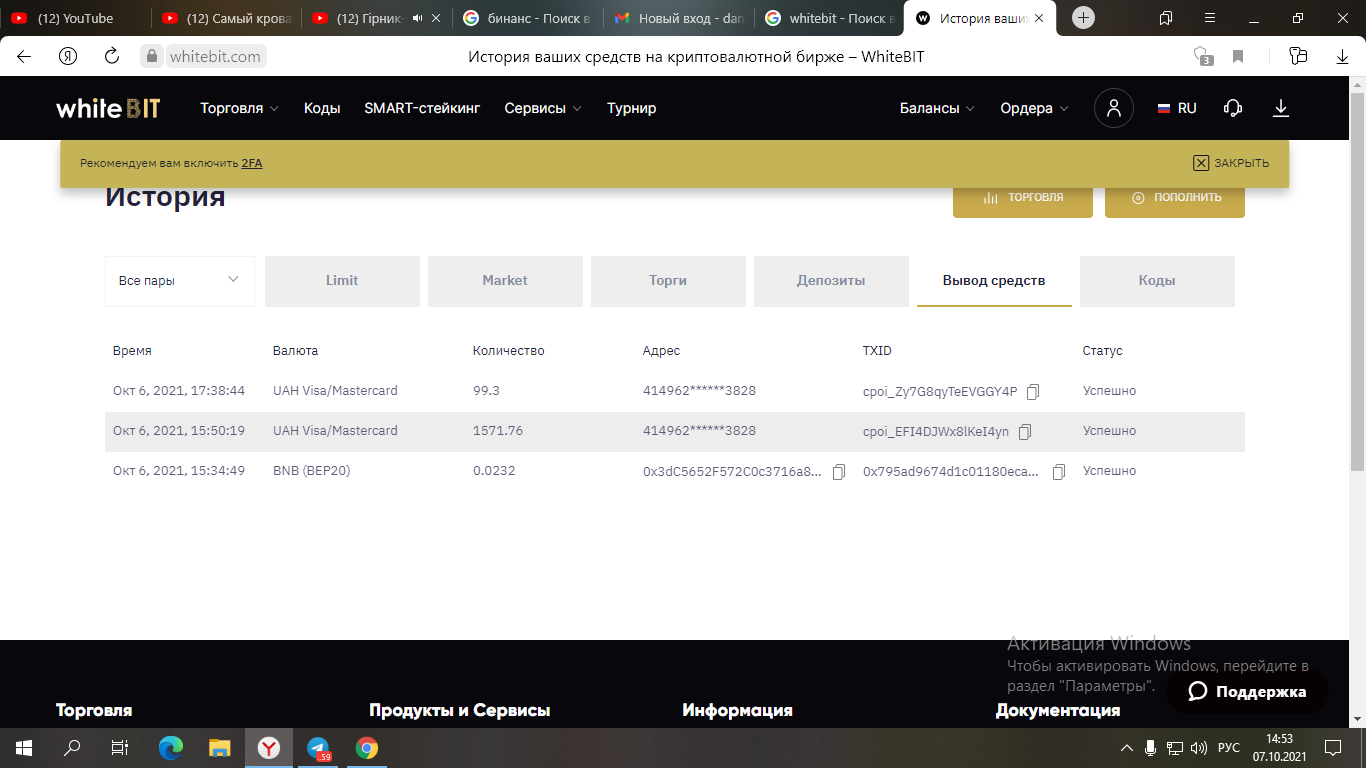Viewport: 1366px width, 768px height.
Task: Close the 2FA recommendation banner
Action: click(x=1231, y=163)
